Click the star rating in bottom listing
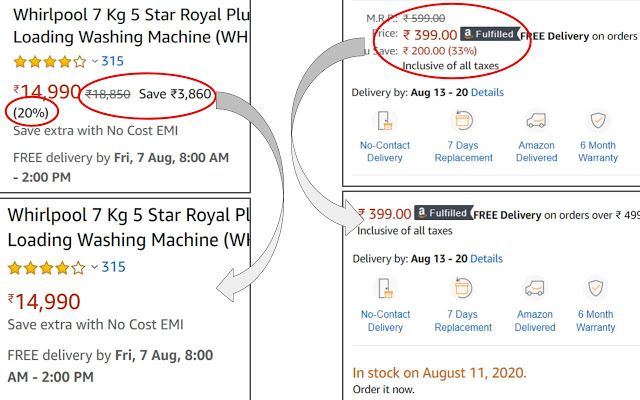640x400 pixels. [x=46, y=268]
